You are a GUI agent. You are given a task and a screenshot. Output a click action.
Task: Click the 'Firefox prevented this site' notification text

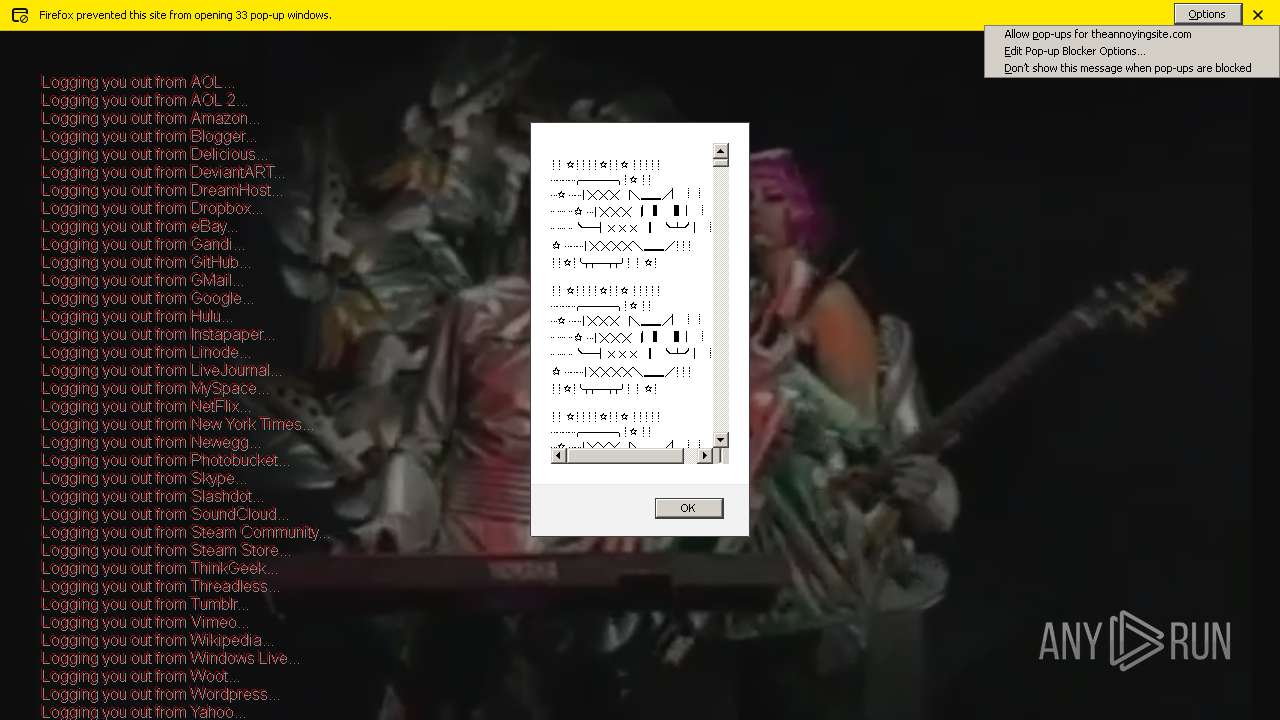pos(185,15)
